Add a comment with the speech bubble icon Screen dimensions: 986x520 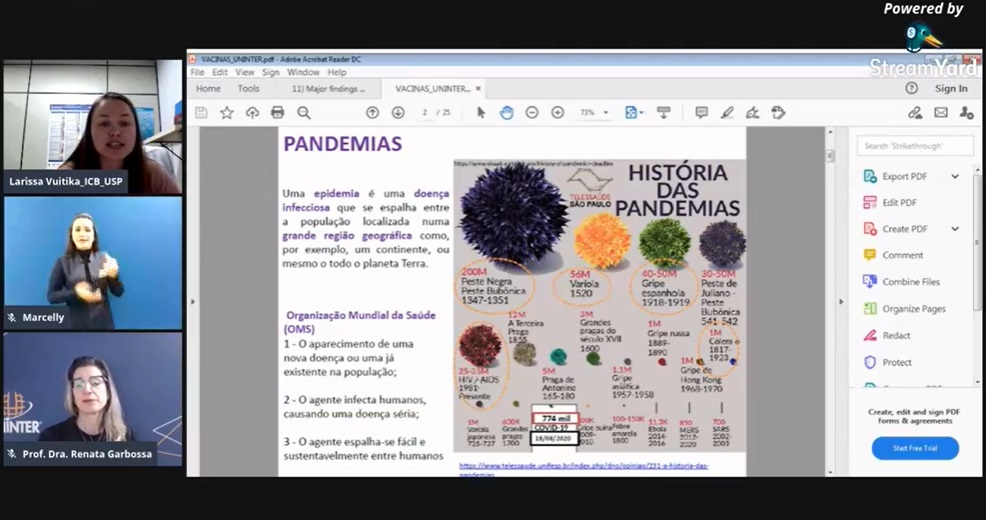701,113
